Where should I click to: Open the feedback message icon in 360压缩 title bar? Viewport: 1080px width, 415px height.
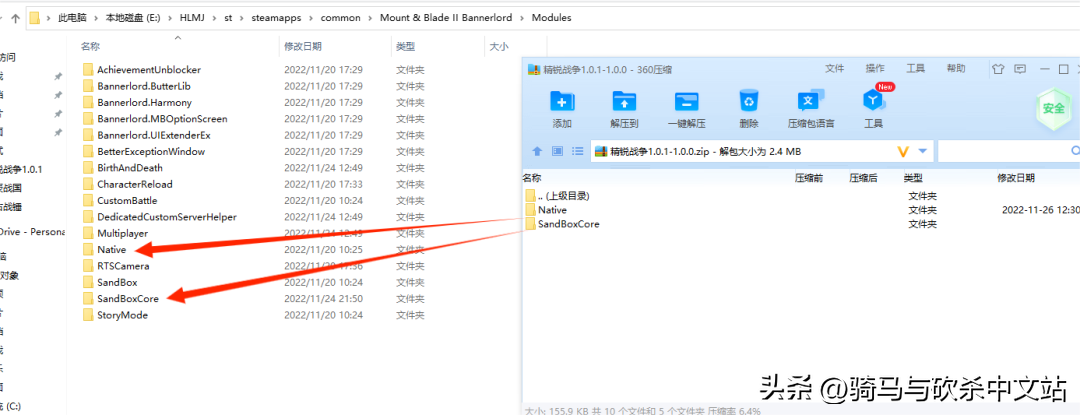pyautogui.click(x=1020, y=69)
